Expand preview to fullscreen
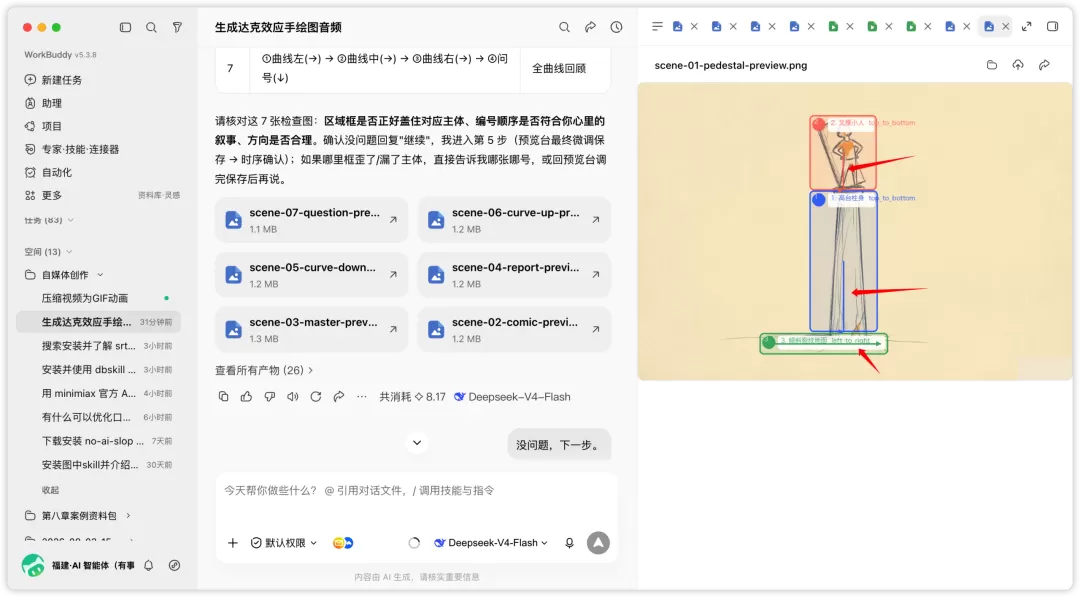Screen dimensions: 1080x597 coord(1027,27)
